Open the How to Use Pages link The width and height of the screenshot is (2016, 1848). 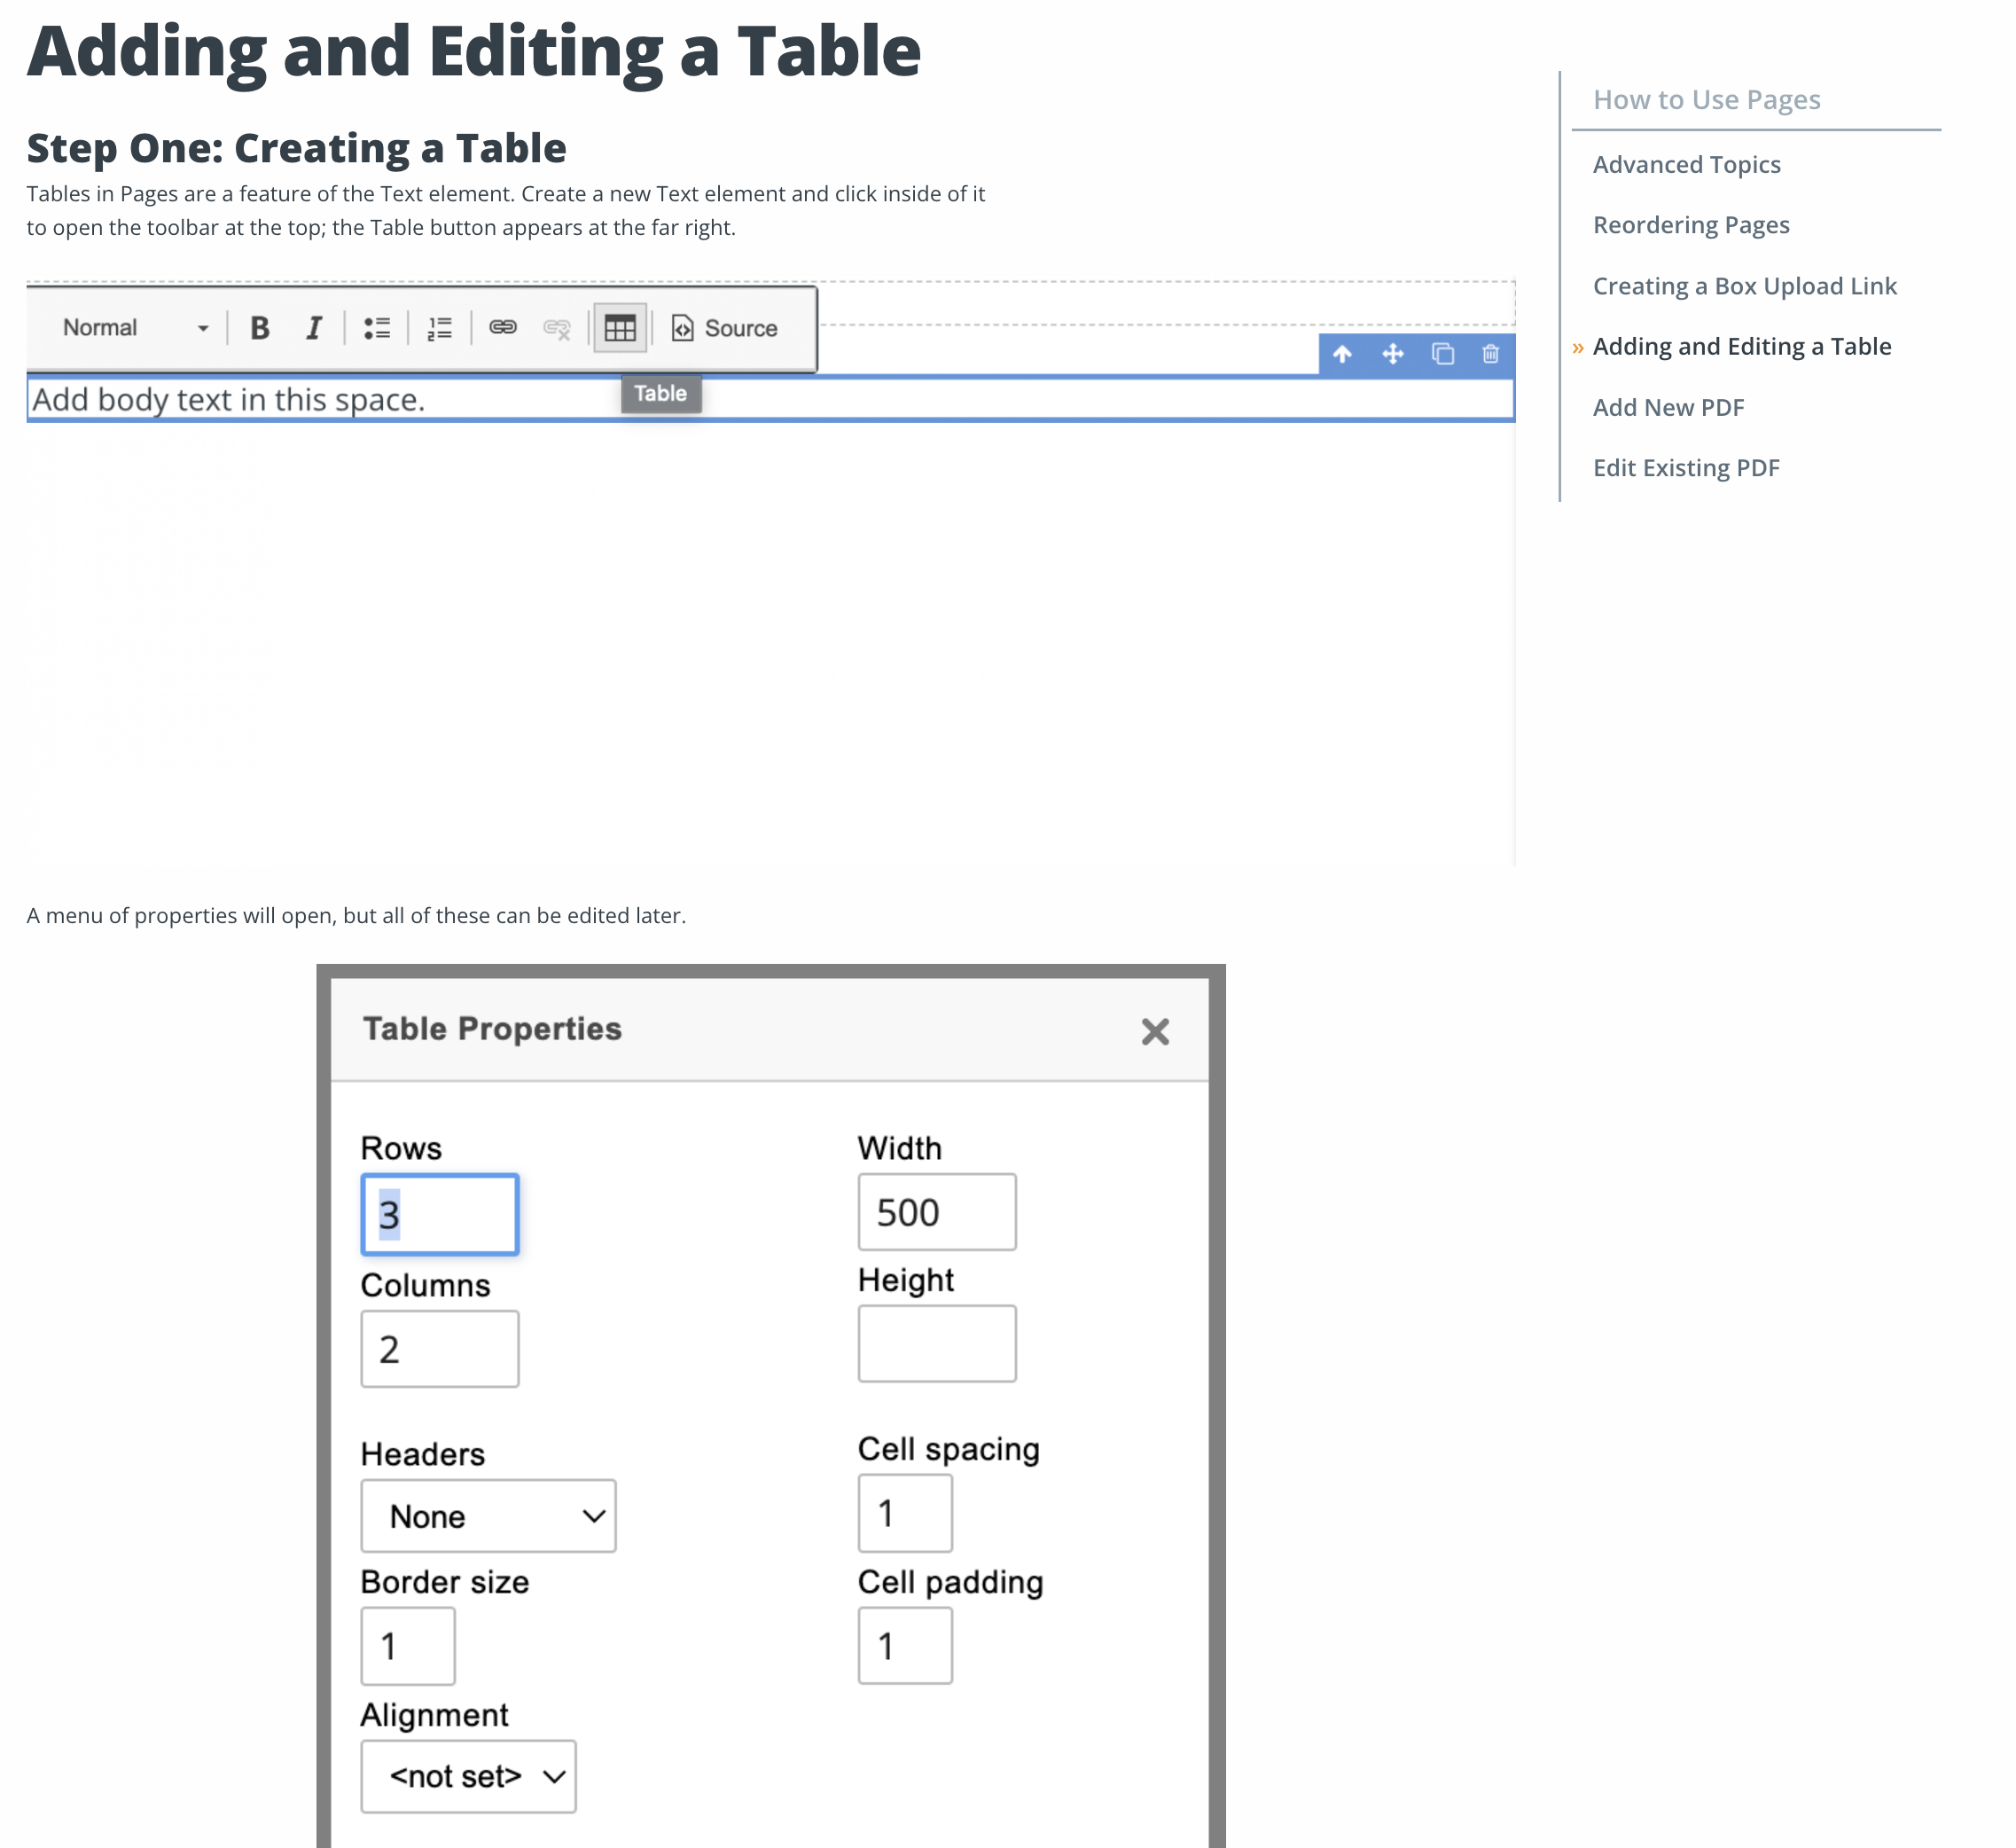point(1706,100)
